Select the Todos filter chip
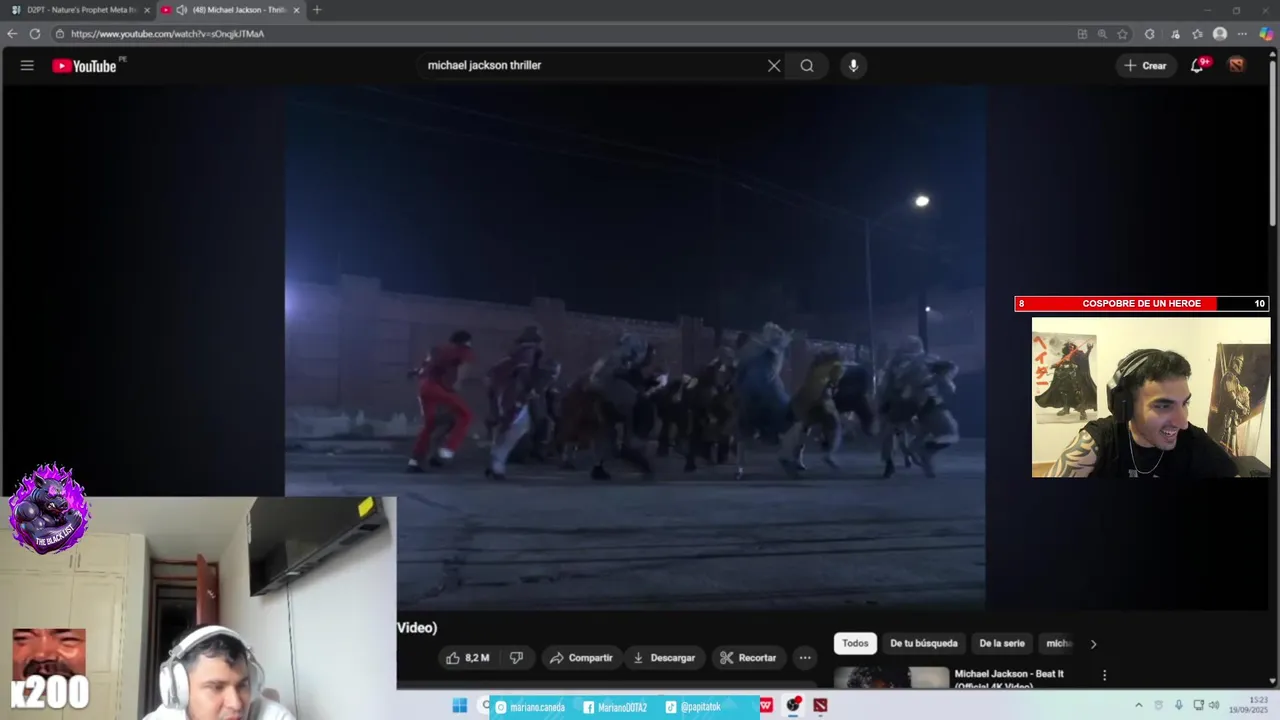The image size is (1280, 720). point(855,644)
